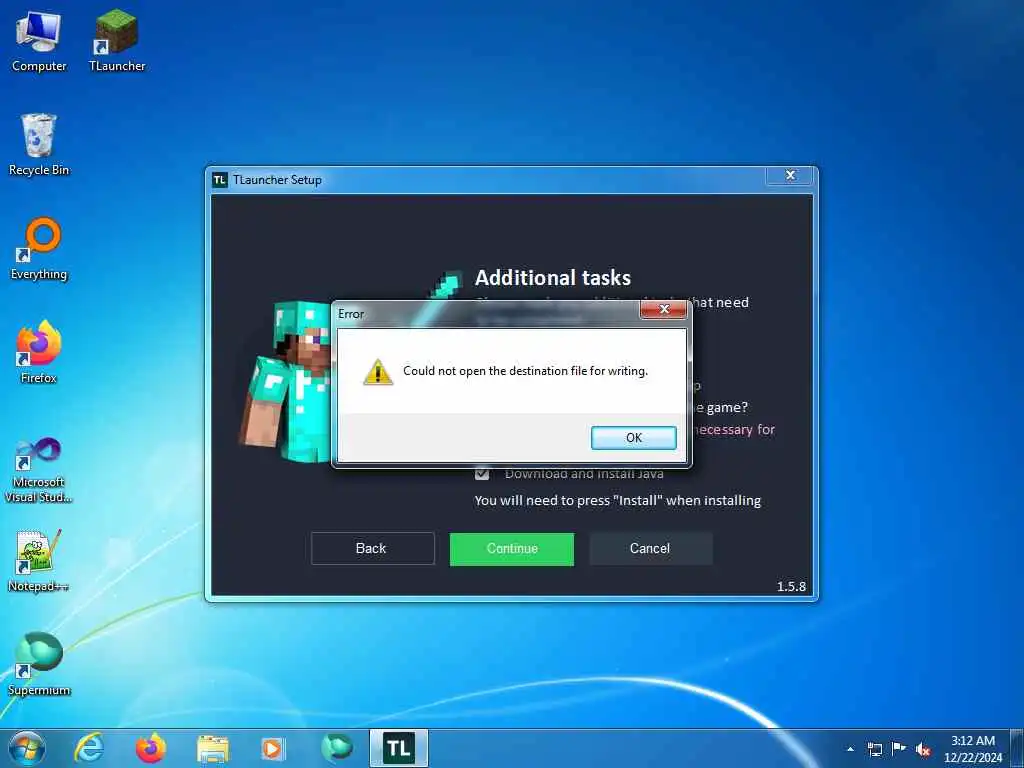Click the 'You will need to press Install' text
Screen dimensions: 1024x768
click(x=618, y=501)
